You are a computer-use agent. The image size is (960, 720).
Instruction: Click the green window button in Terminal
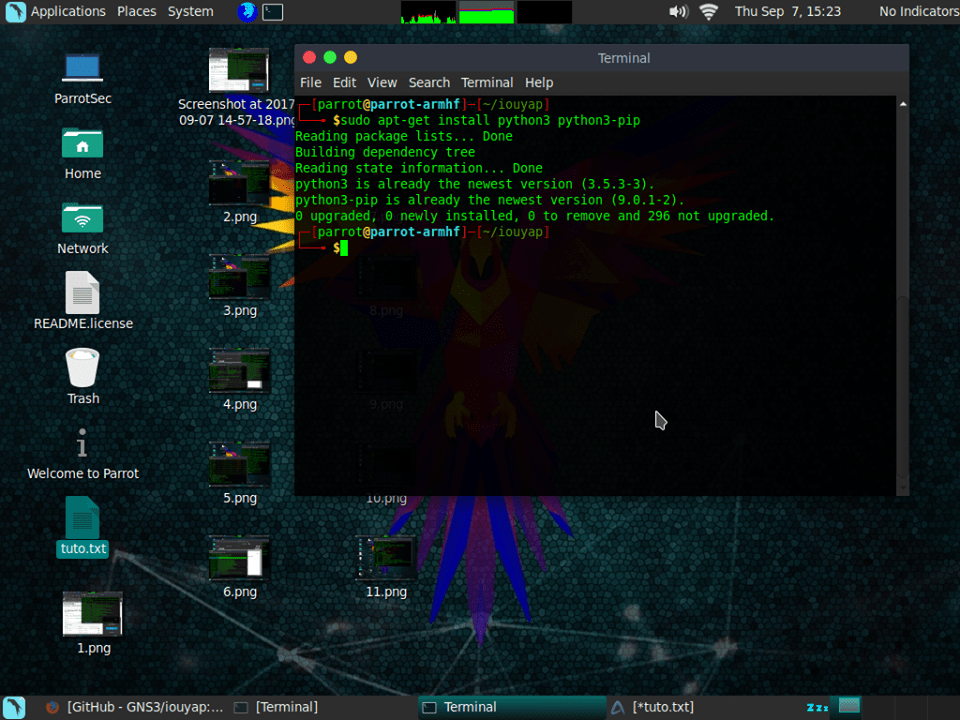tap(330, 58)
